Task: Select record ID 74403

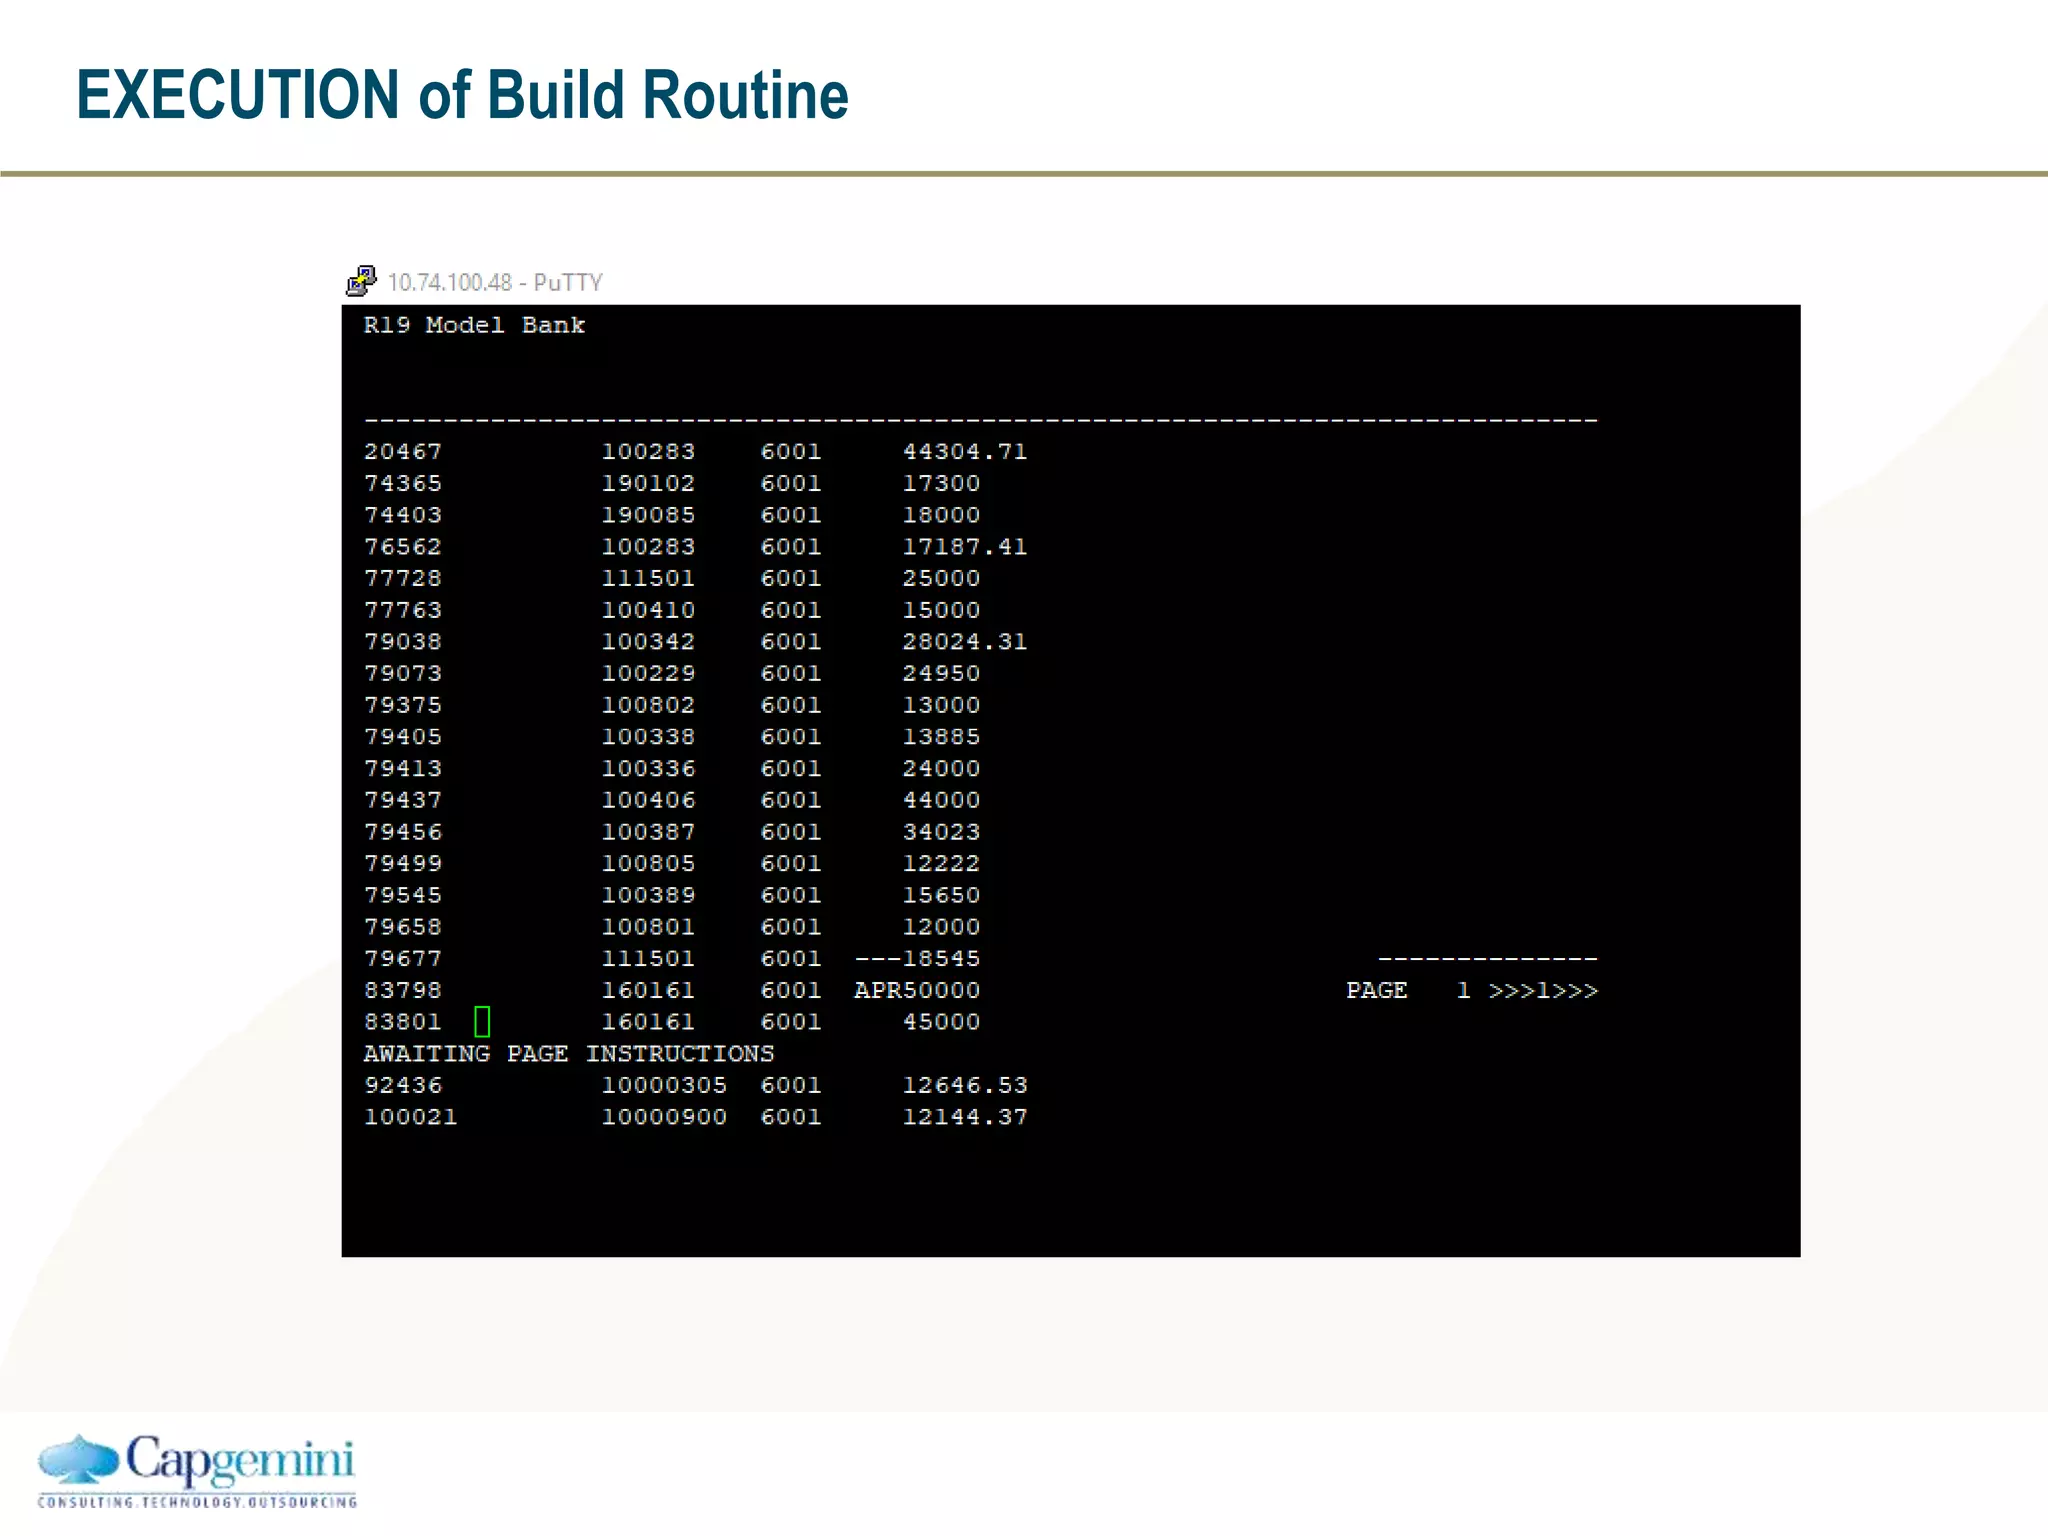Action: [x=403, y=515]
